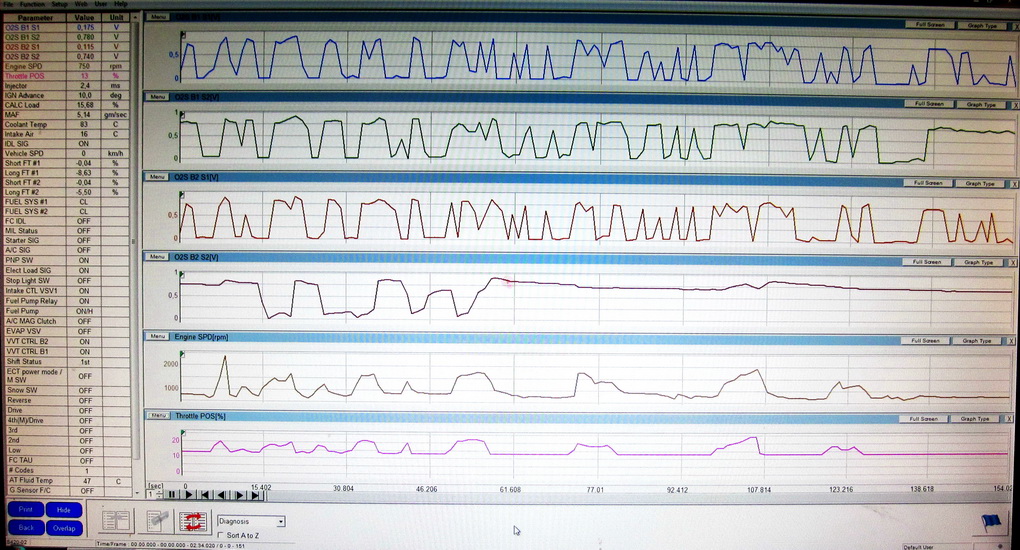Click the red arrows refresh list icon
This screenshot has width=1020, height=550.
pyautogui.click(x=192, y=520)
